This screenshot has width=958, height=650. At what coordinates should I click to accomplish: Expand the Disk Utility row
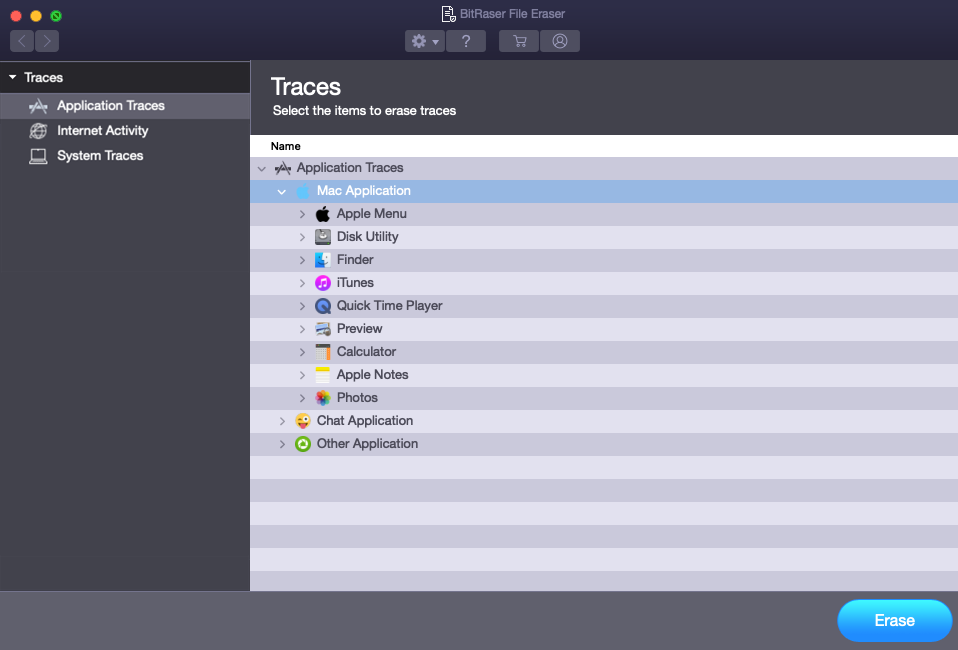[x=302, y=237]
